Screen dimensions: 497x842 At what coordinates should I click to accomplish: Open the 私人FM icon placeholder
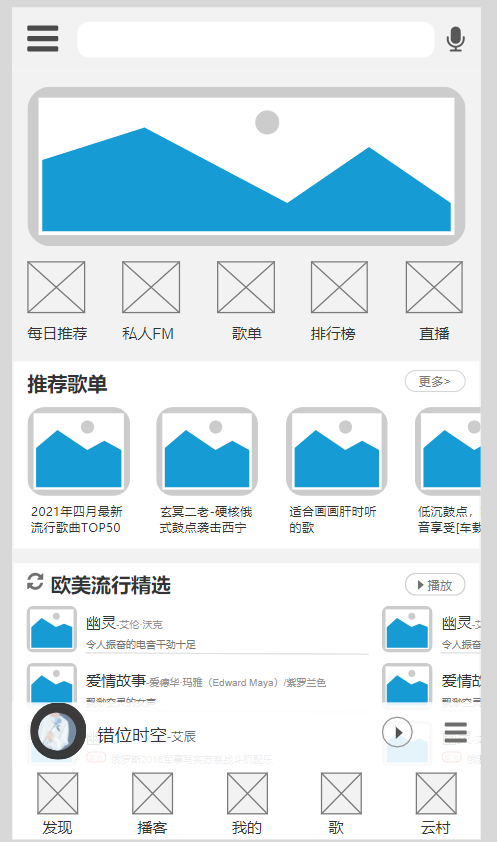coord(151,287)
